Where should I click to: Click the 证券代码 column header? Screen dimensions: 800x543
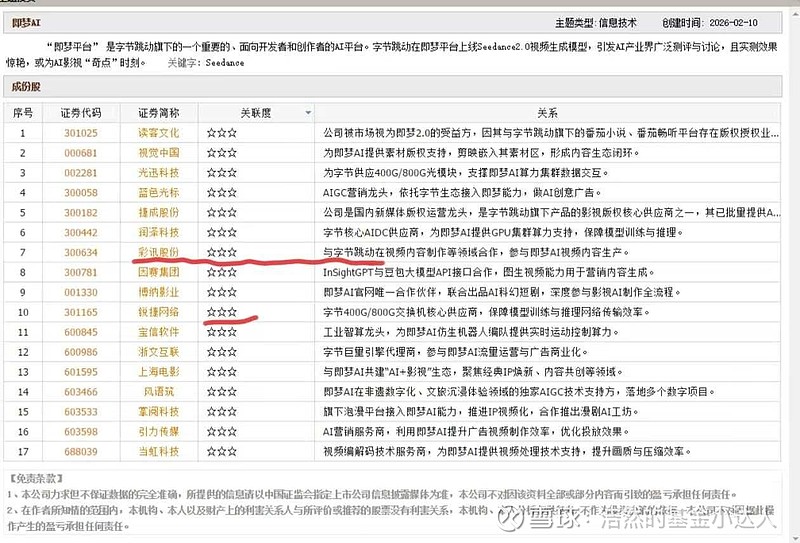81,113
